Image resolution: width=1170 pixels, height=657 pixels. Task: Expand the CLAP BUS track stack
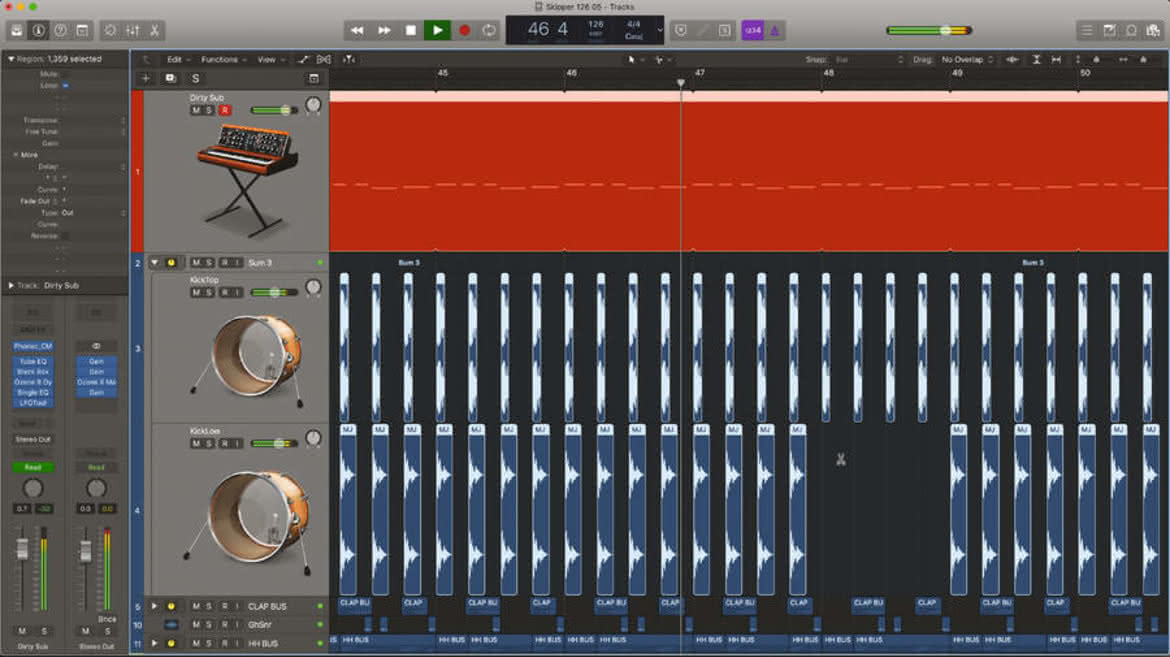[x=154, y=606]
